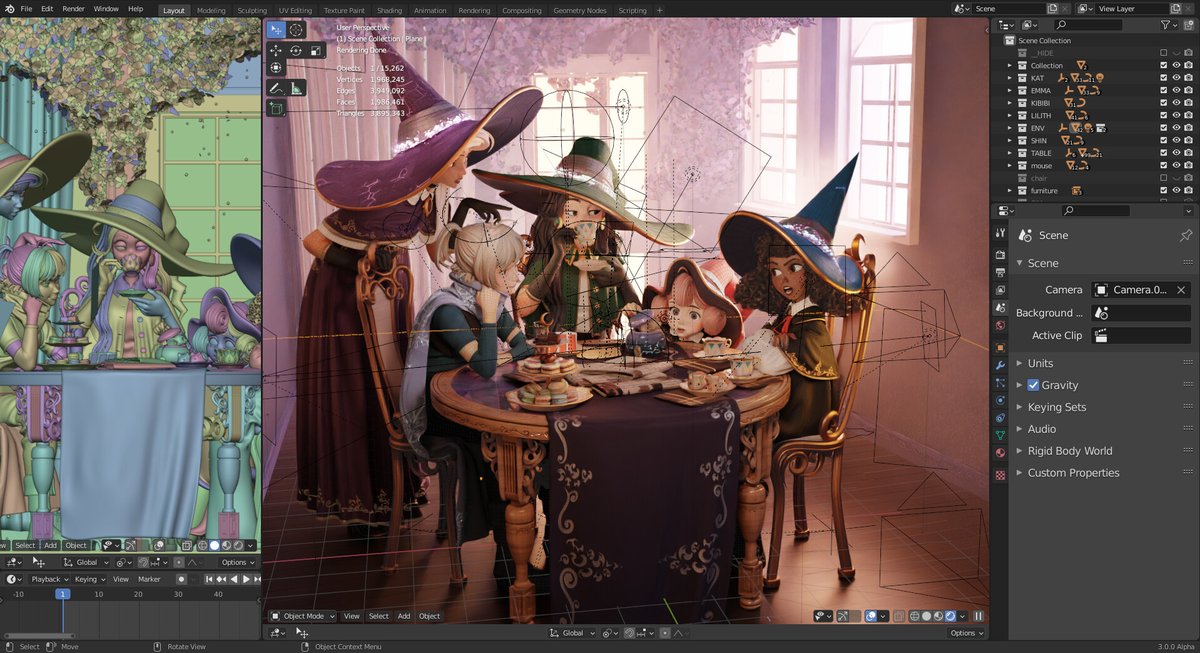Select the Move tool in viewport toolbar
This screenshot has width=1200, height=653.
tap(277, 49)
